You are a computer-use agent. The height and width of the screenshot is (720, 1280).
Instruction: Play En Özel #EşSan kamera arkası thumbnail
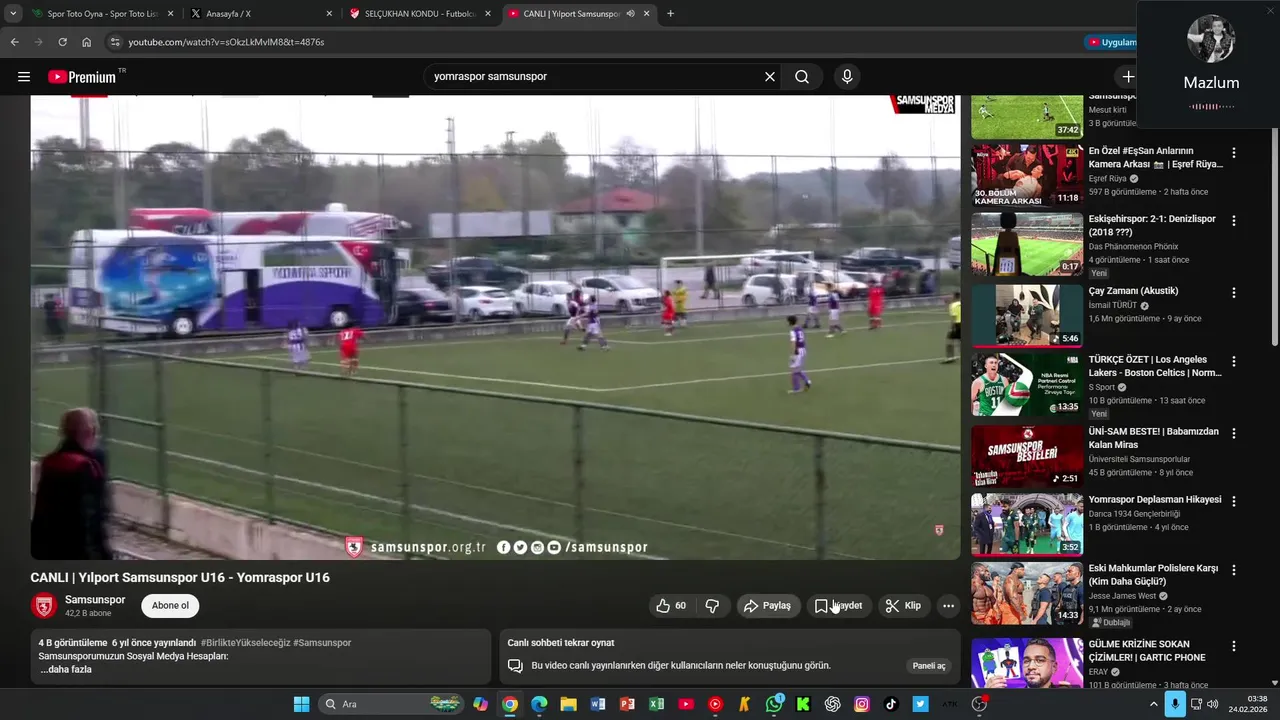click(1027, 175)
